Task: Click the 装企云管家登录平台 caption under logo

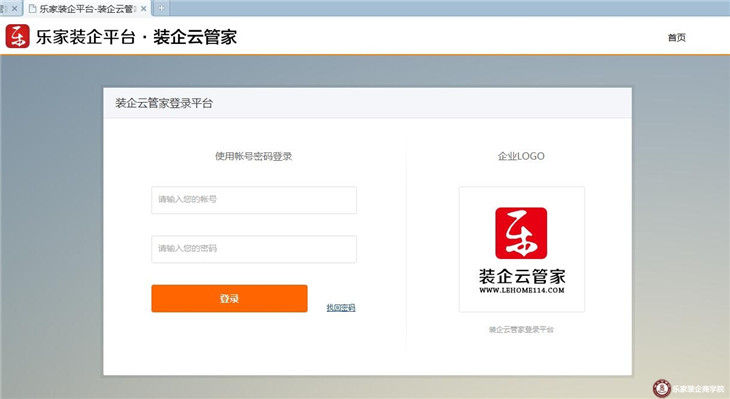Action: (x=521, y=330)
